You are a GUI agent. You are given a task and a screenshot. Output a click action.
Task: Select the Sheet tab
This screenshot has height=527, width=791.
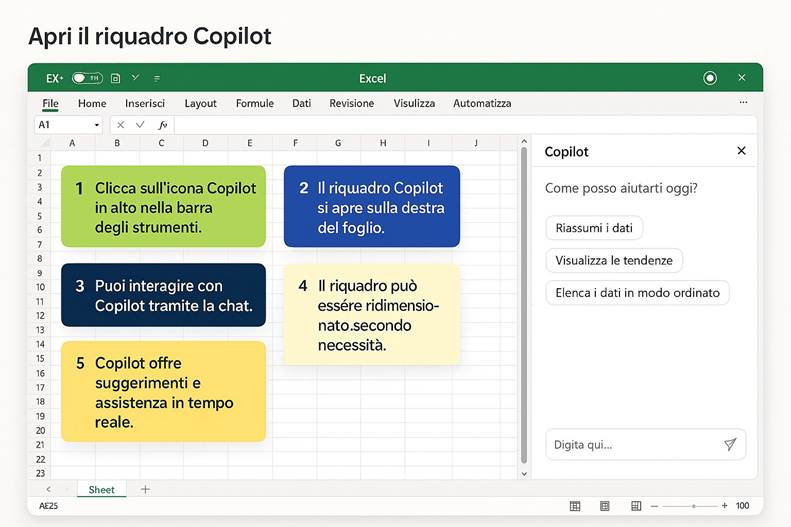point(101,490)
